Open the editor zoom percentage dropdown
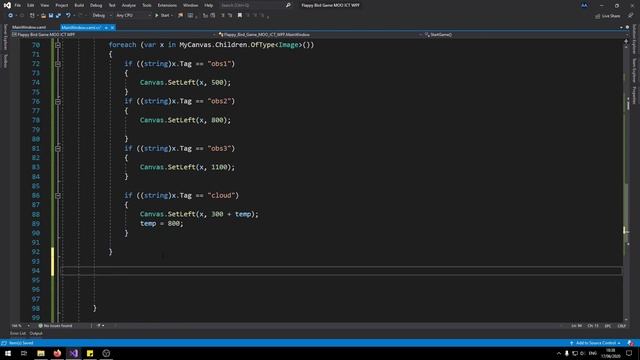This screenshot has height=360, width=640. 20,326
